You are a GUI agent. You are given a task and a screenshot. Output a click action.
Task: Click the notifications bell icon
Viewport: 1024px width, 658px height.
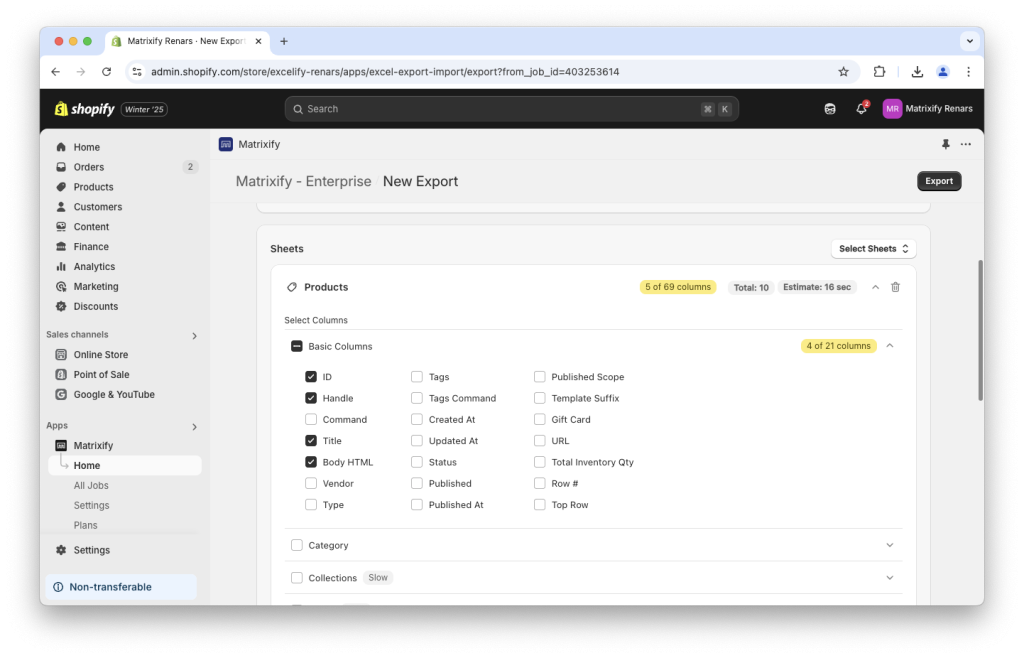pos(861,108)
